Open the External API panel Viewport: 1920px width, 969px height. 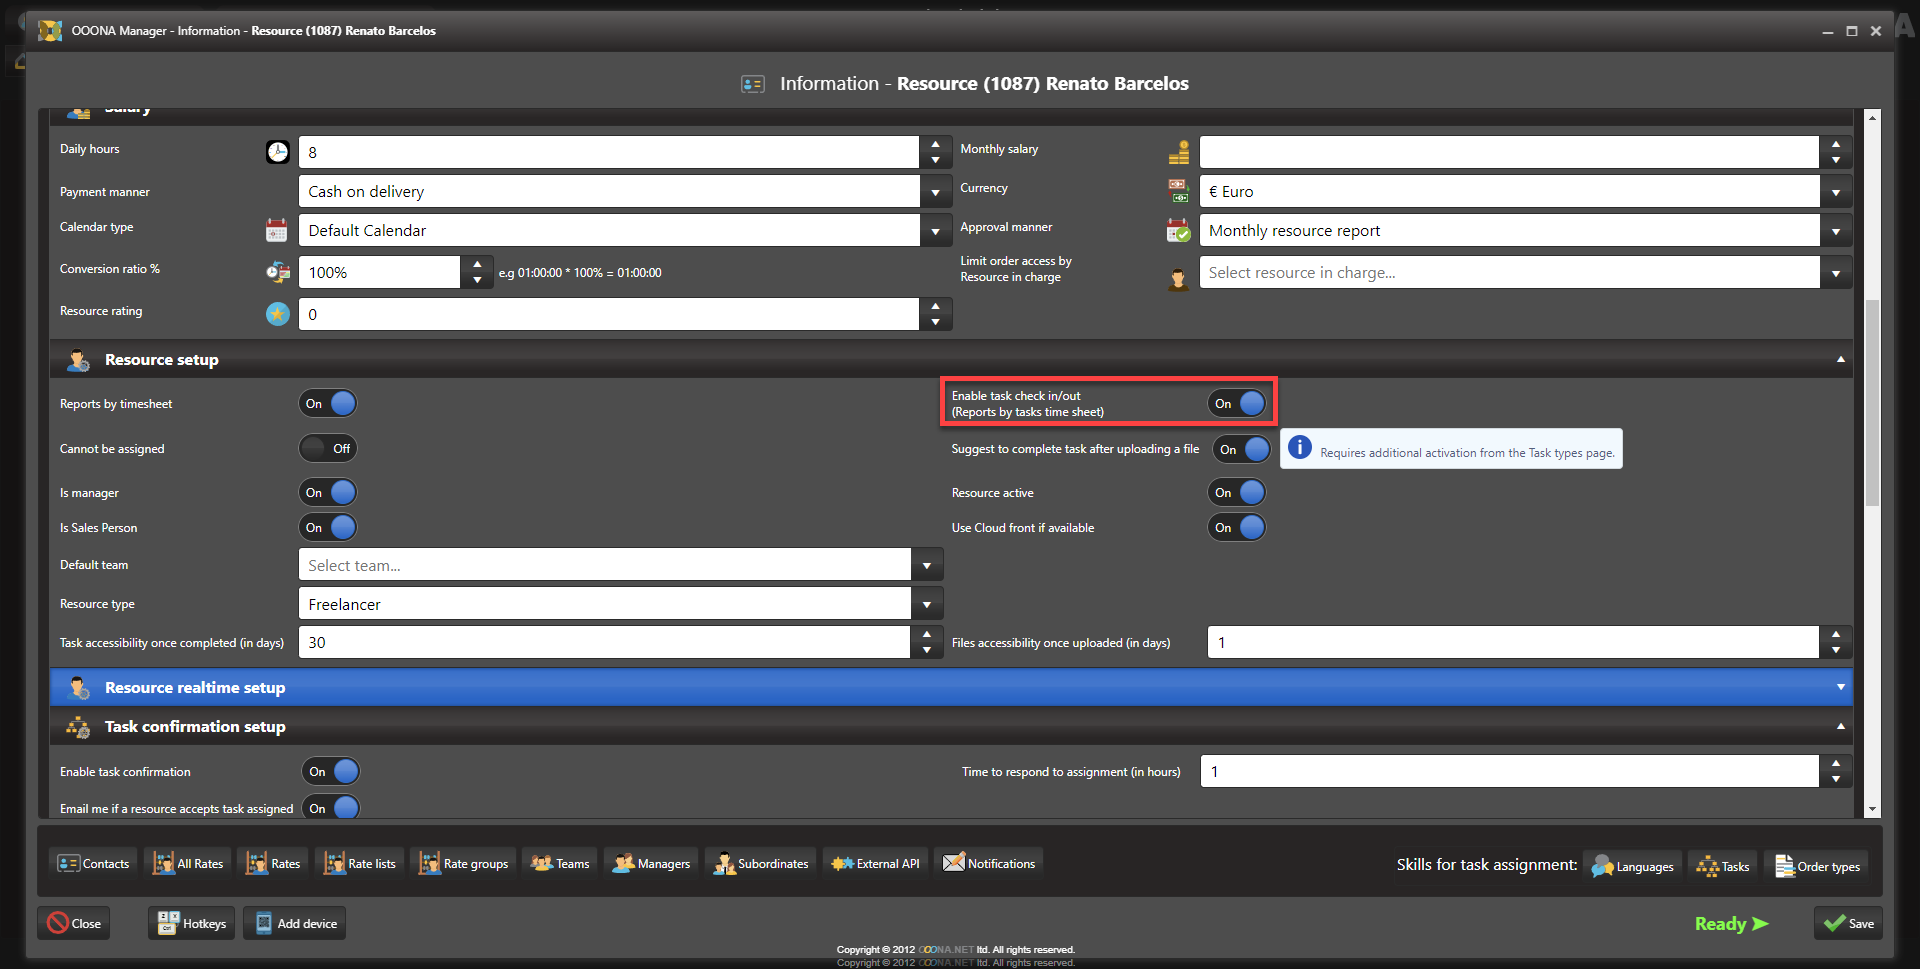pyautogui.click(x=876, y=864)
